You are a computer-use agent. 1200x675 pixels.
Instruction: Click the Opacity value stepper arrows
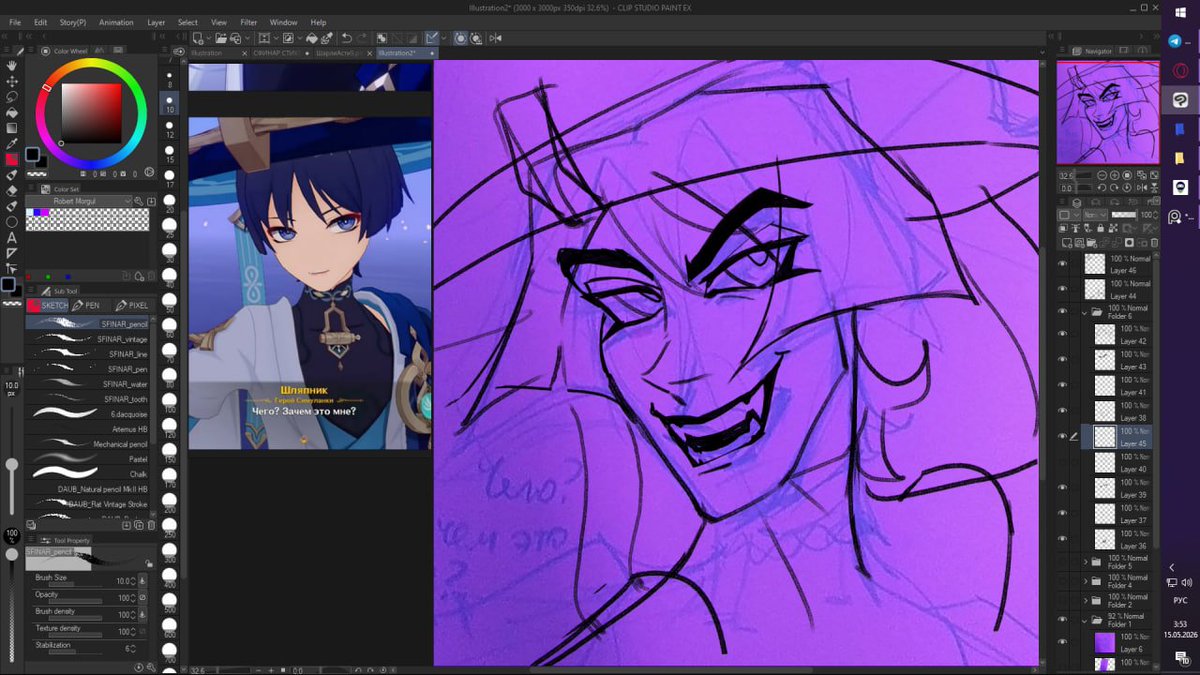pos(133,598)
